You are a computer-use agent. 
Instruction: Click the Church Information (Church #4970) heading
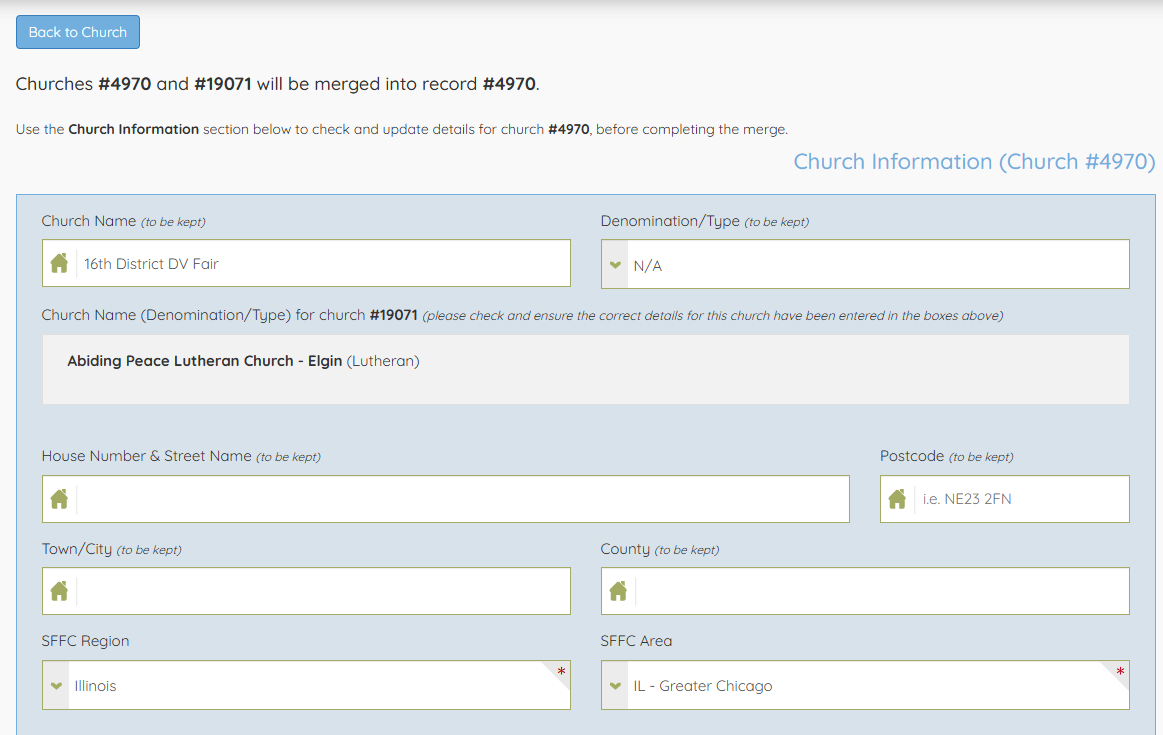974,162
